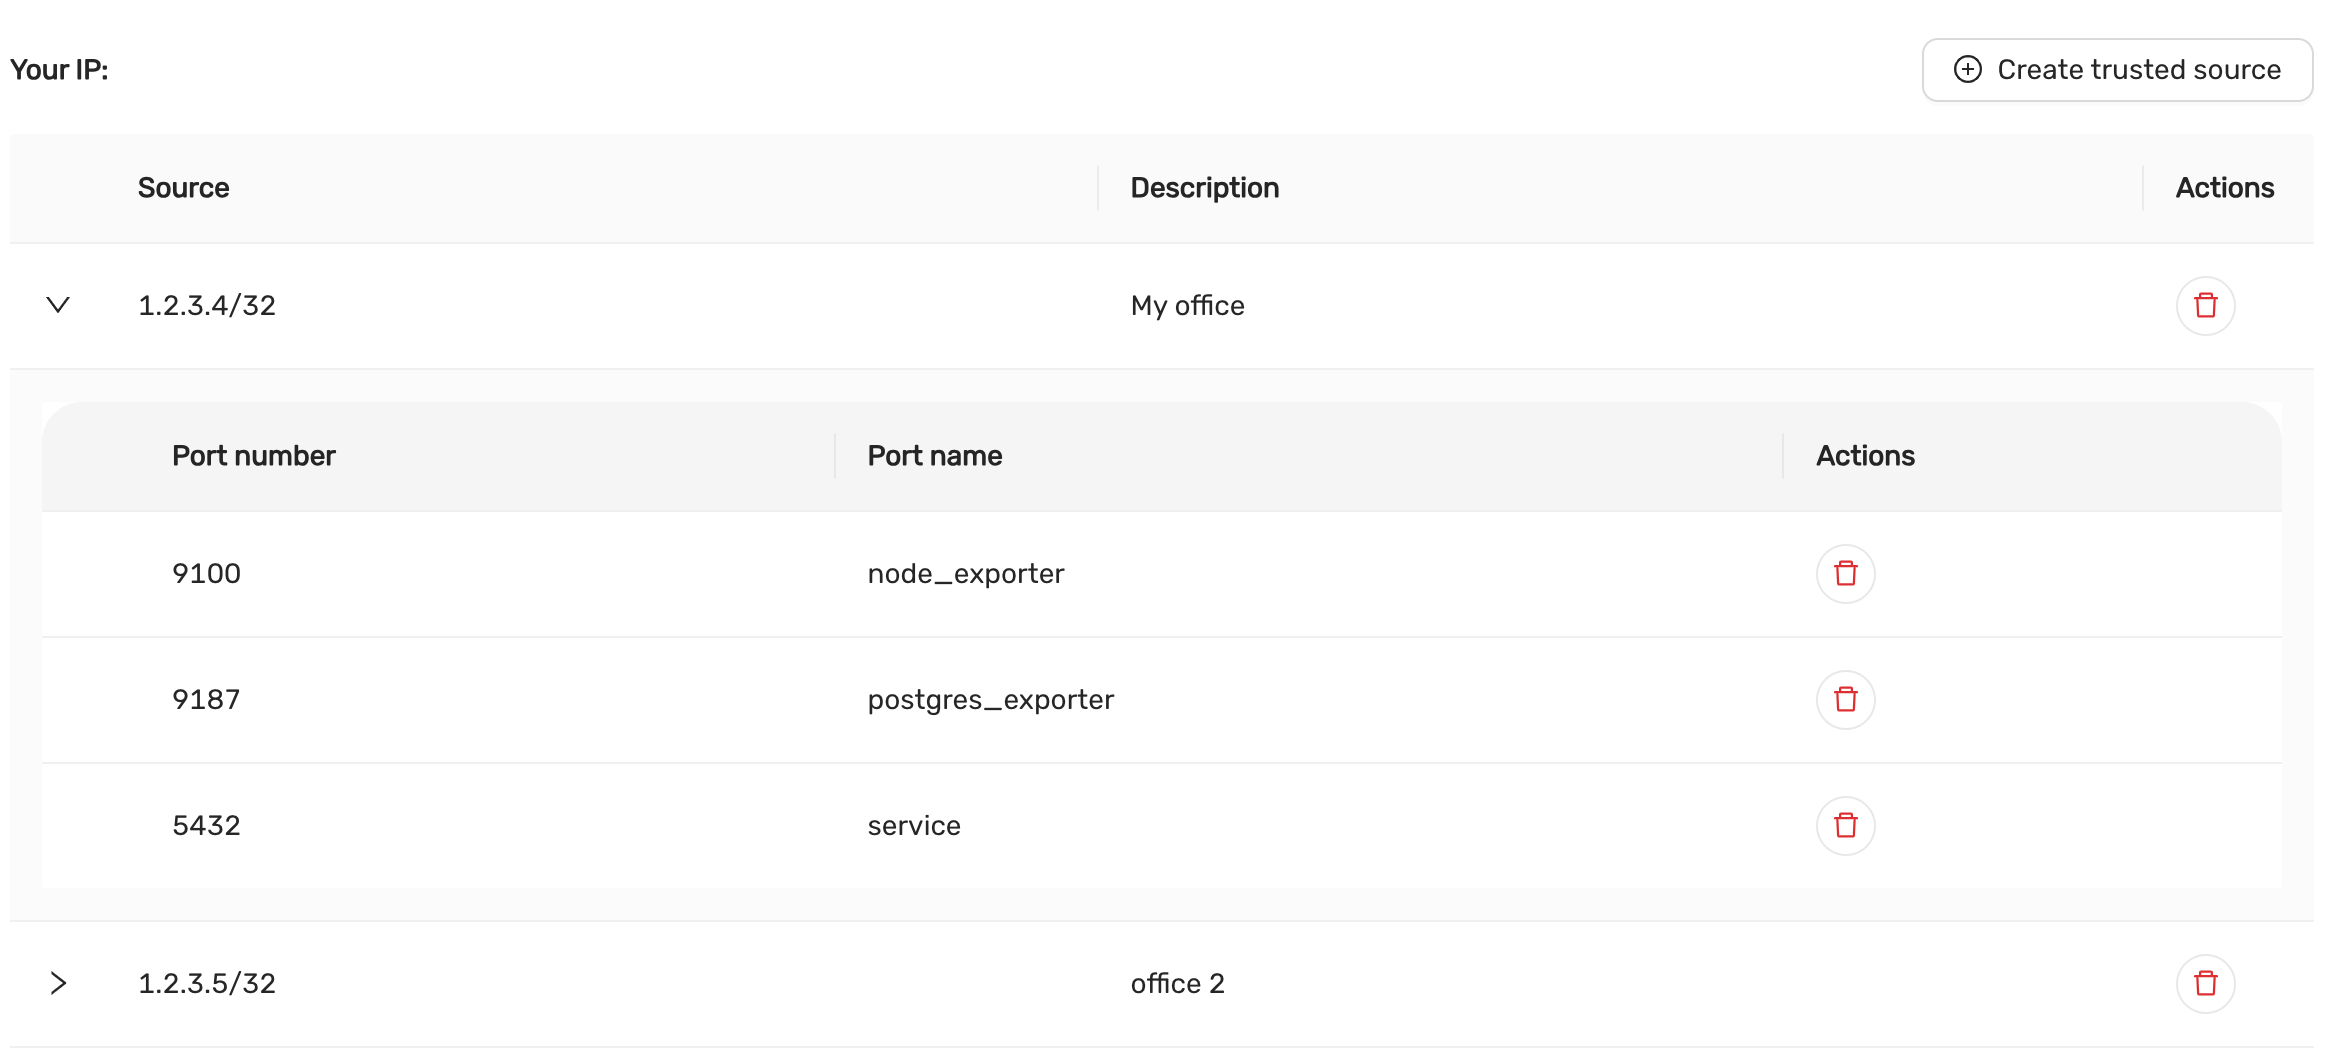Expand the 1.2.3.5/32 source entry
Screen dimensions: 2346x1058
coord(57,983)
